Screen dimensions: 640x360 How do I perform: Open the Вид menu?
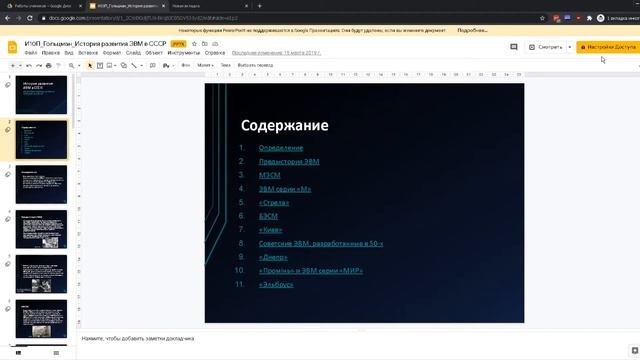[x=69, y=53]
